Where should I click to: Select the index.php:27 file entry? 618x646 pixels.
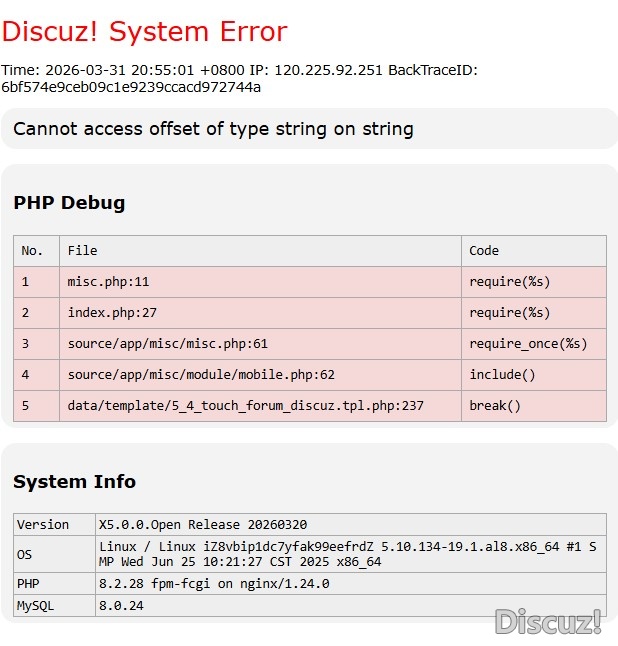pos(112,313)
